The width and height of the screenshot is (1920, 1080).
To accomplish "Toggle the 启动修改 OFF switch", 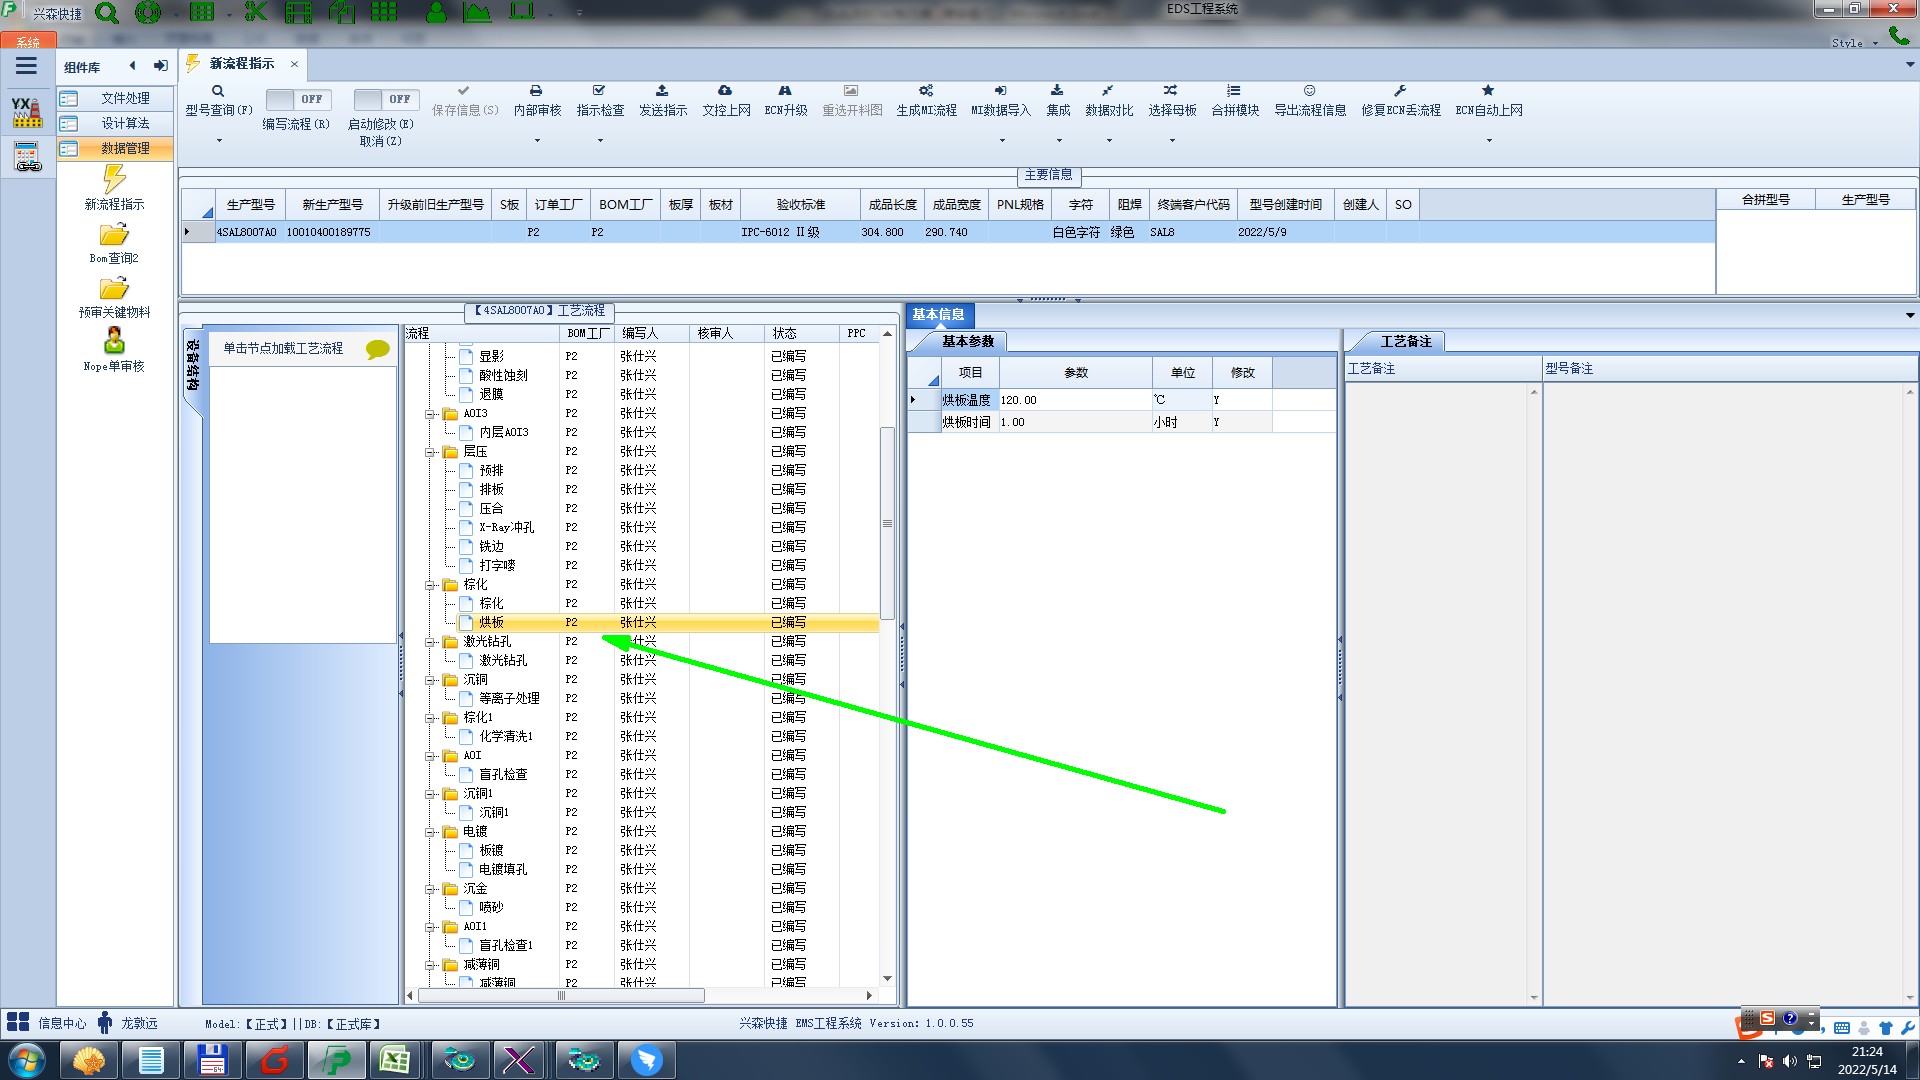I will pyautogui.click(x=385, y=99).
